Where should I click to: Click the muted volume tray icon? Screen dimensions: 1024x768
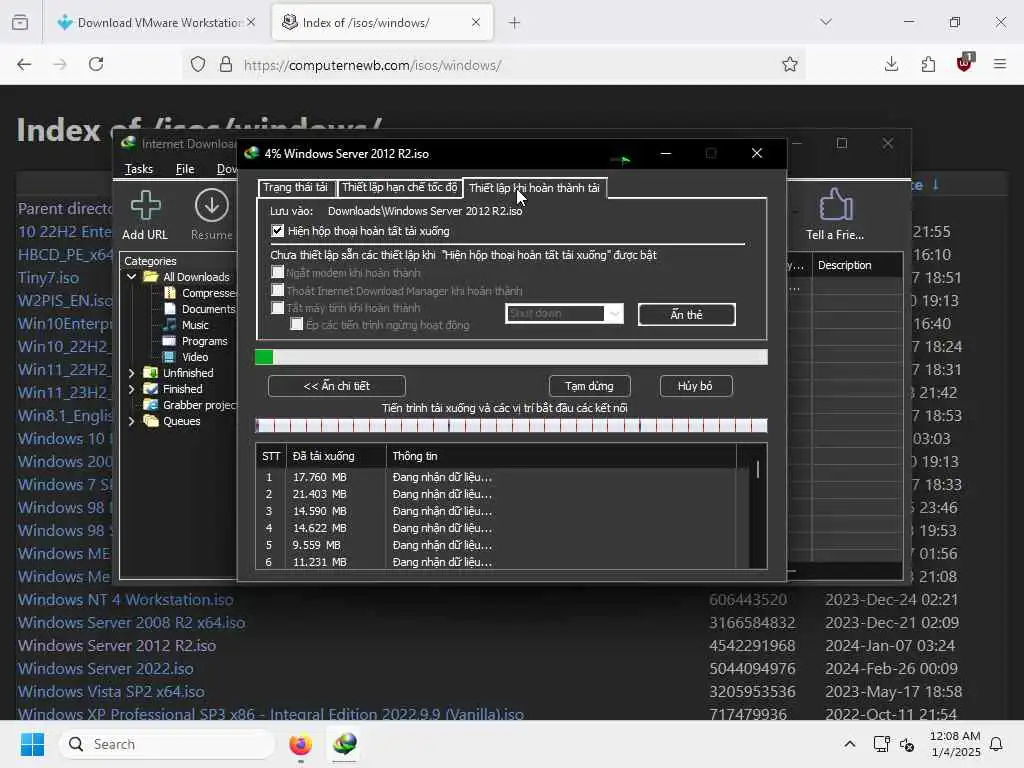[x=907, y=744]
